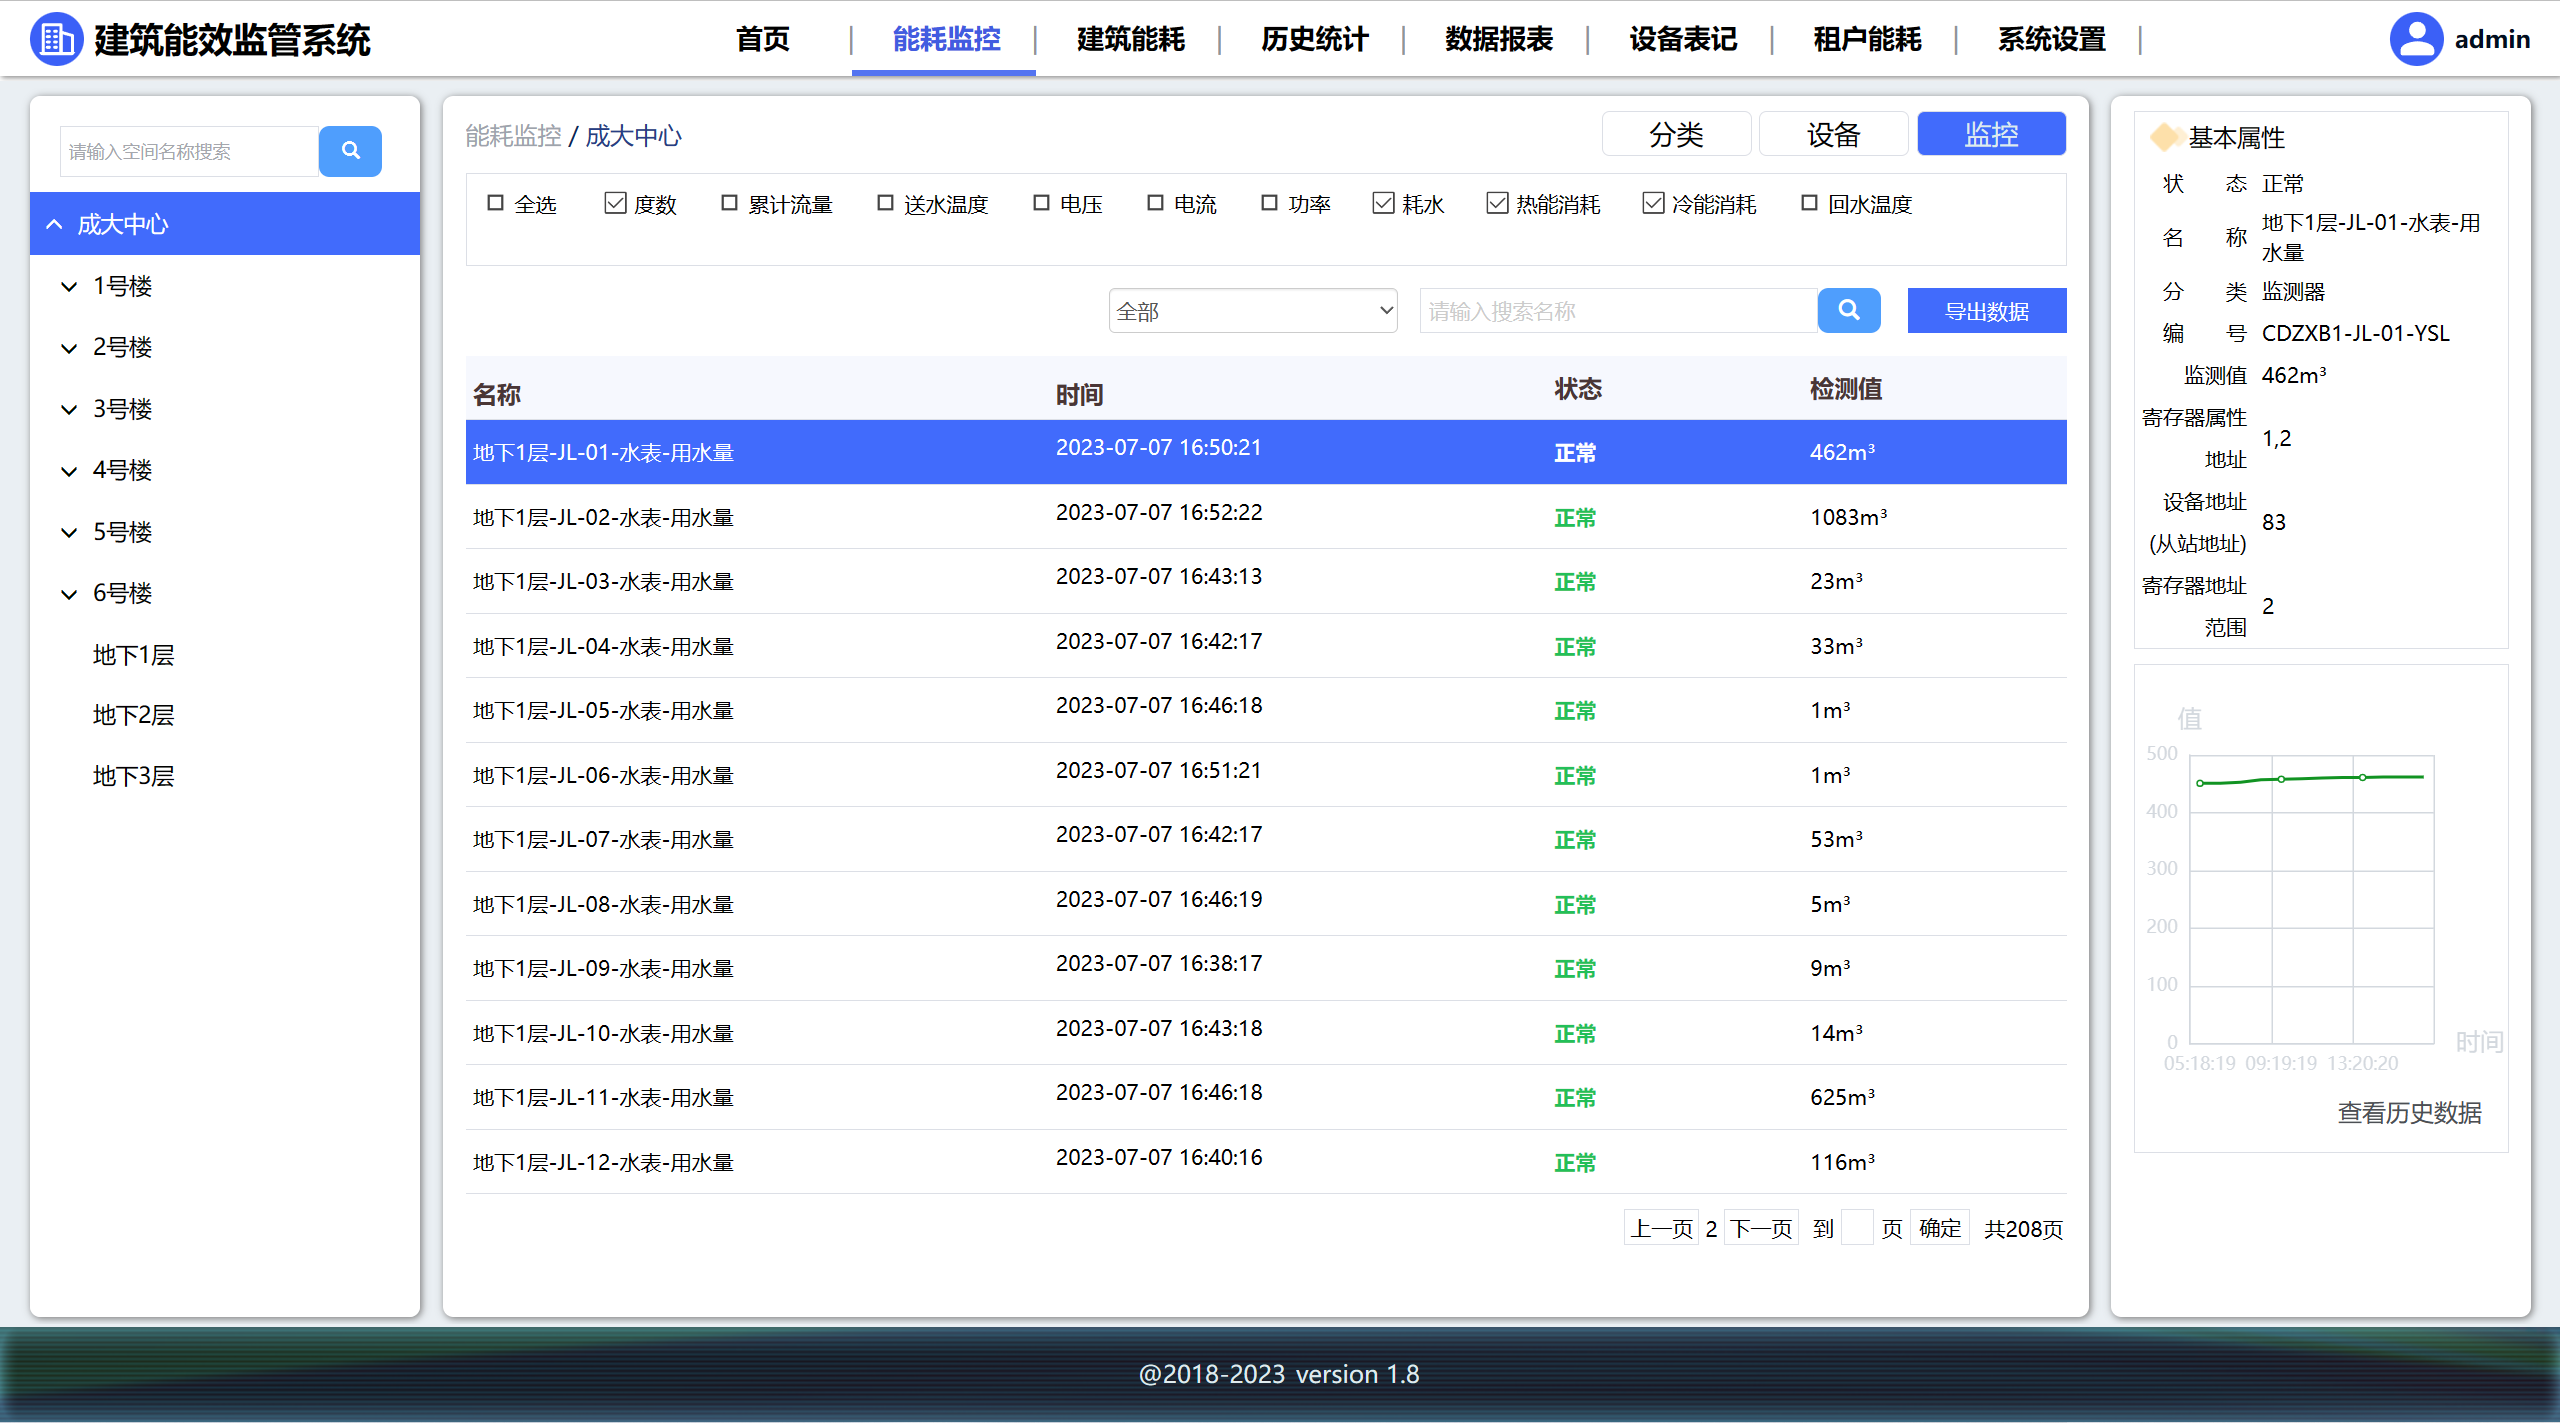Expand the 5号楼 tree node

pos(69,533)
